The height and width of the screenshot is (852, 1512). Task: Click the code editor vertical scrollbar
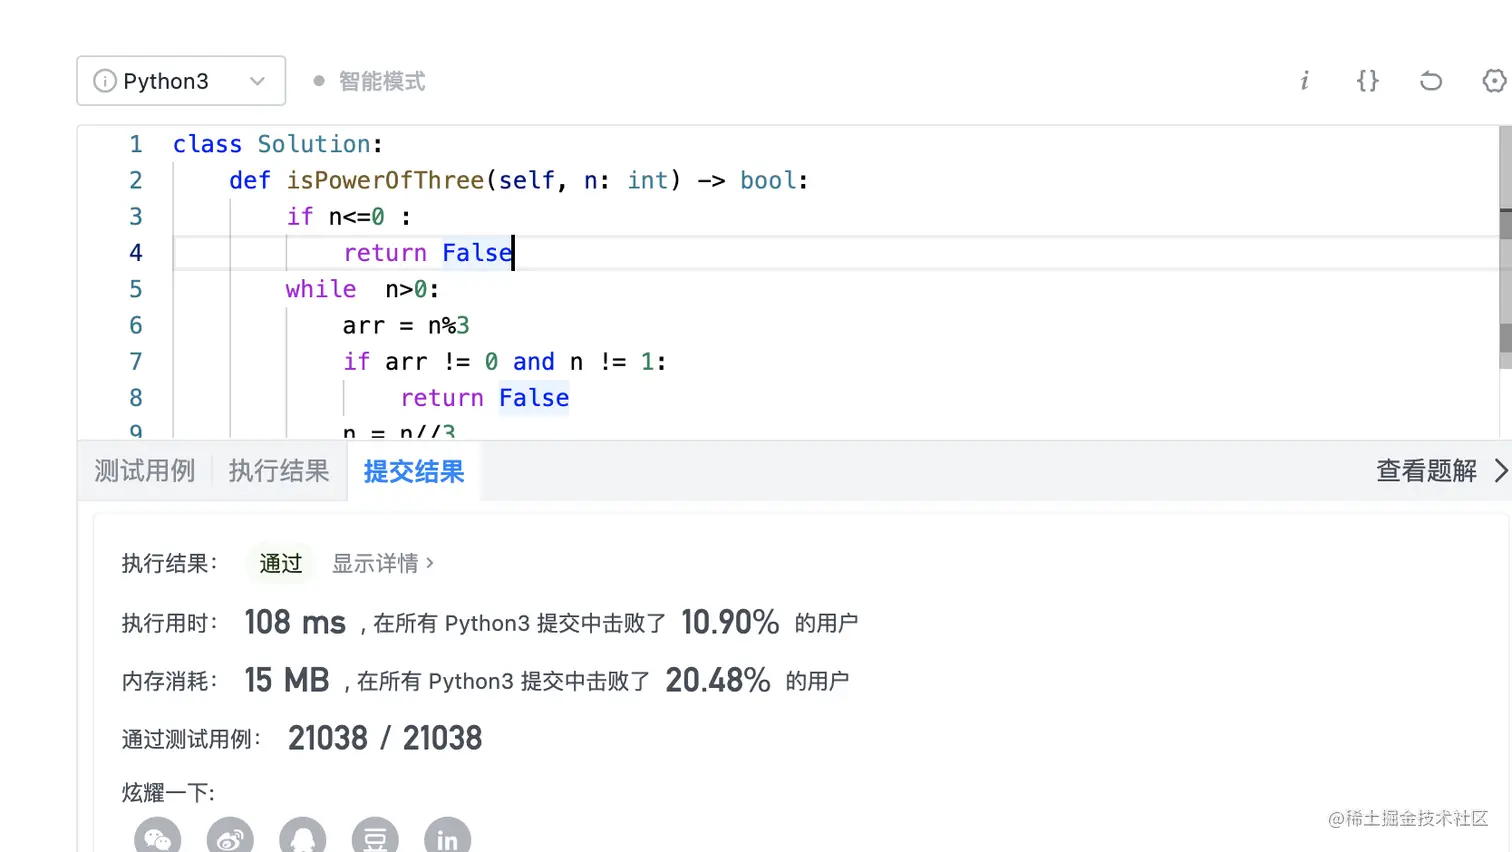(x=1505, y=280)
